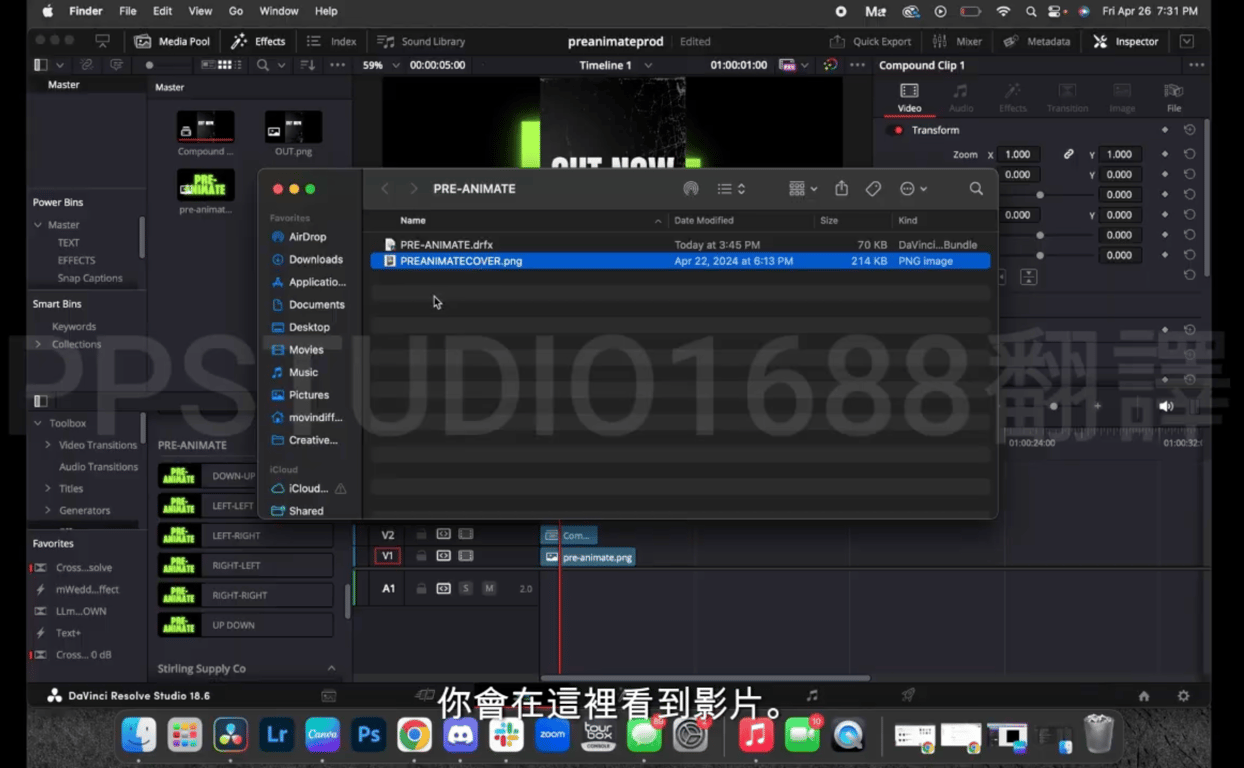Edit the Zoom Y value field
Viewport: 1244px width, 768px height.
[1119, 154]
